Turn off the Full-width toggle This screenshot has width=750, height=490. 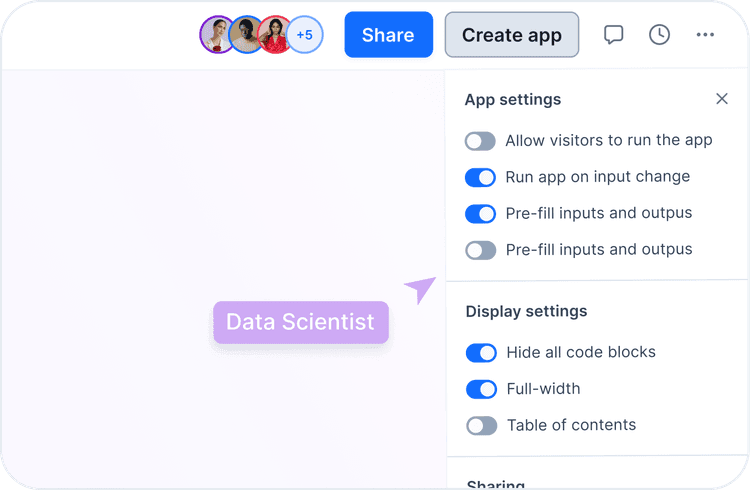(481, 389)
